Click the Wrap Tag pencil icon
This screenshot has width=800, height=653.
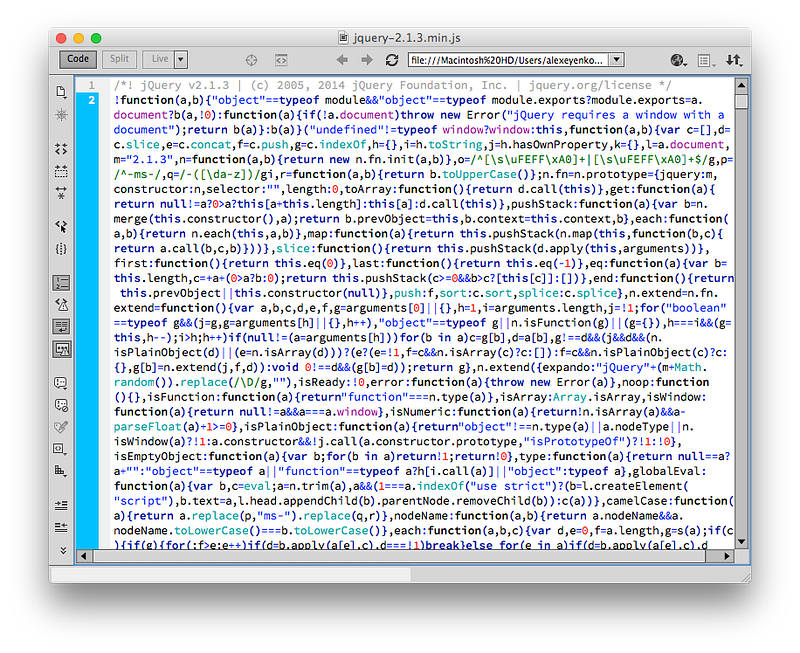pyautogui.click(x=61, y=427)
